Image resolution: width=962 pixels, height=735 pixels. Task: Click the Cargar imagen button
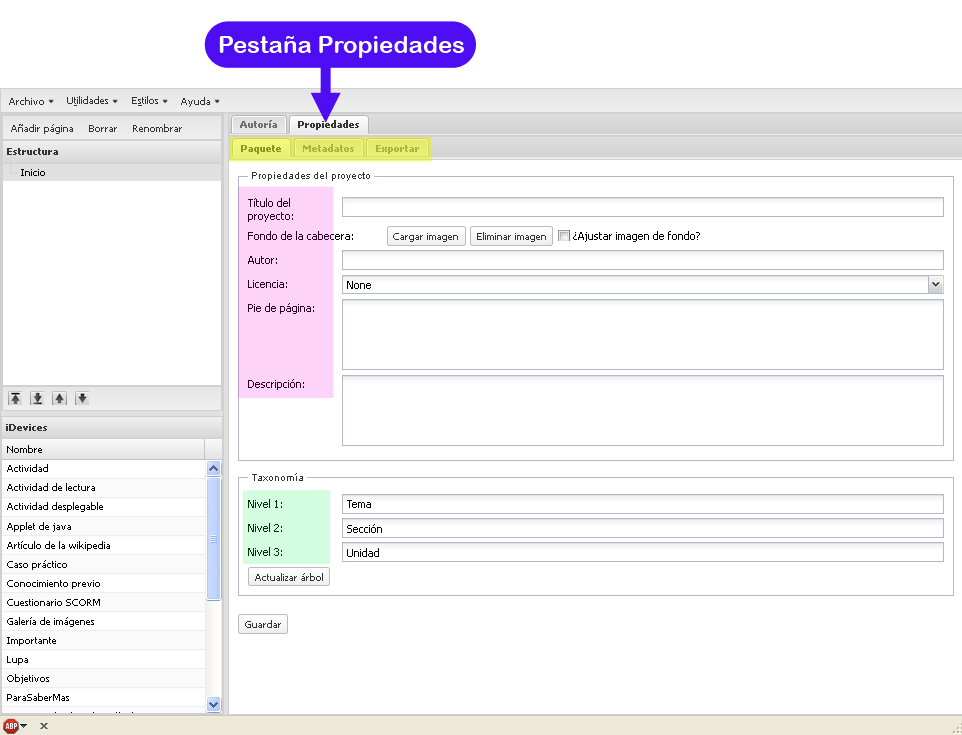(x=426, y=236)
